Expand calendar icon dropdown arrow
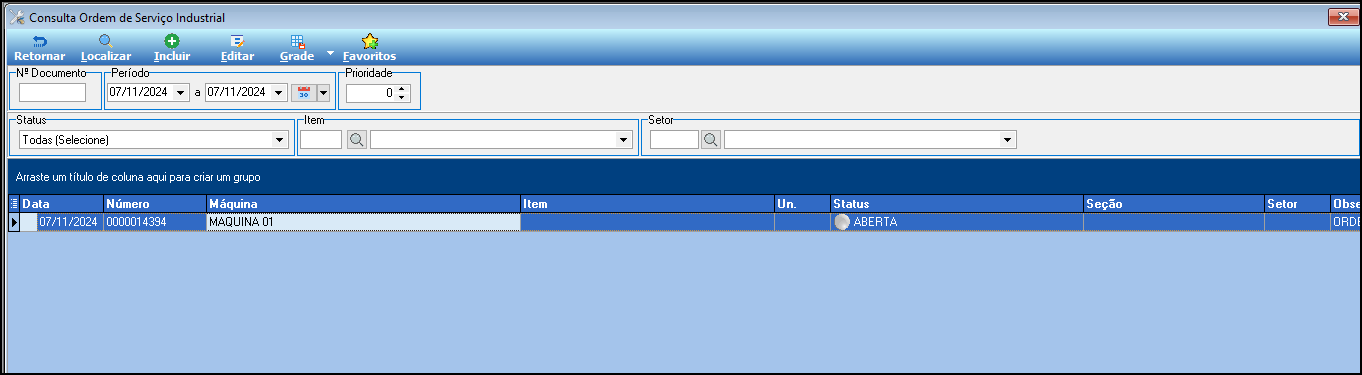Screen dimensions: 1362x375 point(323,93)
